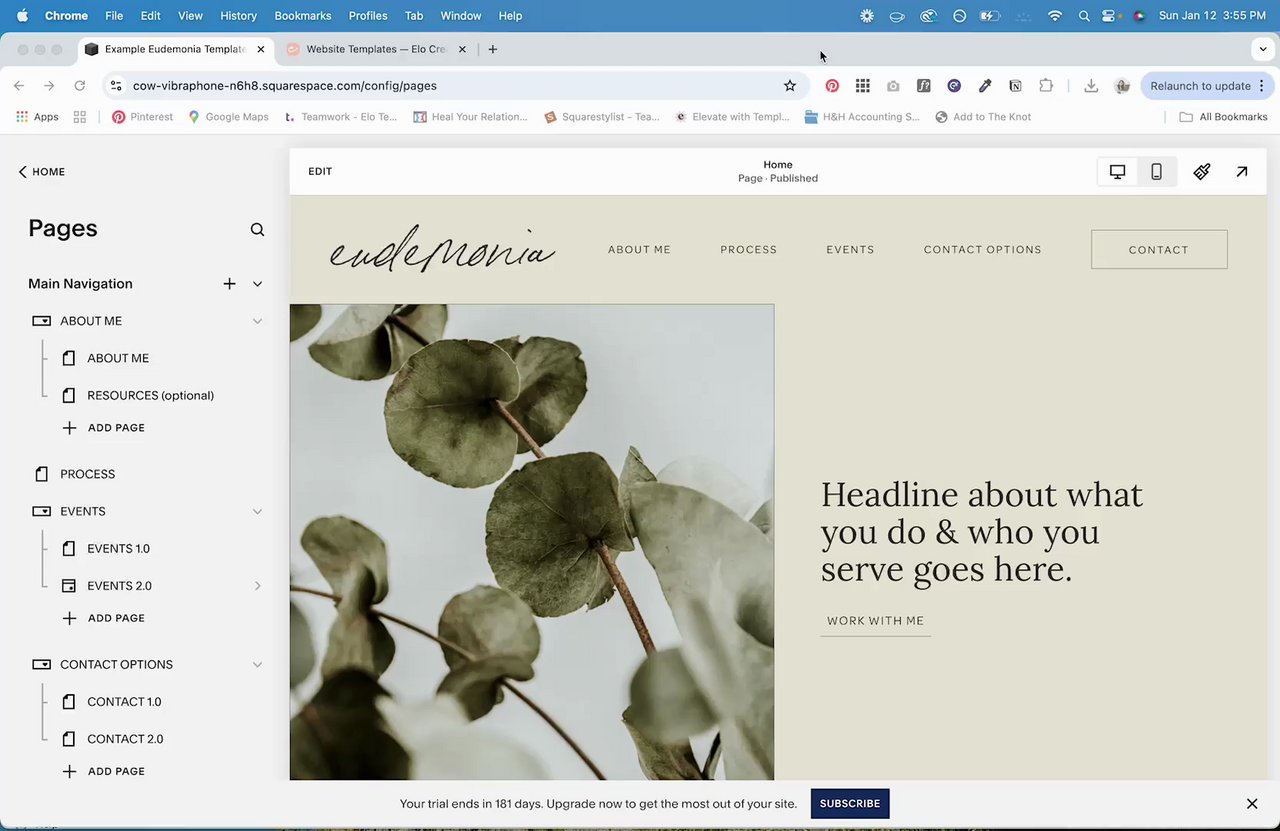The image size is (1280, 831).
Task: Click EDIT above the site preview
Action: coord(320,172)
